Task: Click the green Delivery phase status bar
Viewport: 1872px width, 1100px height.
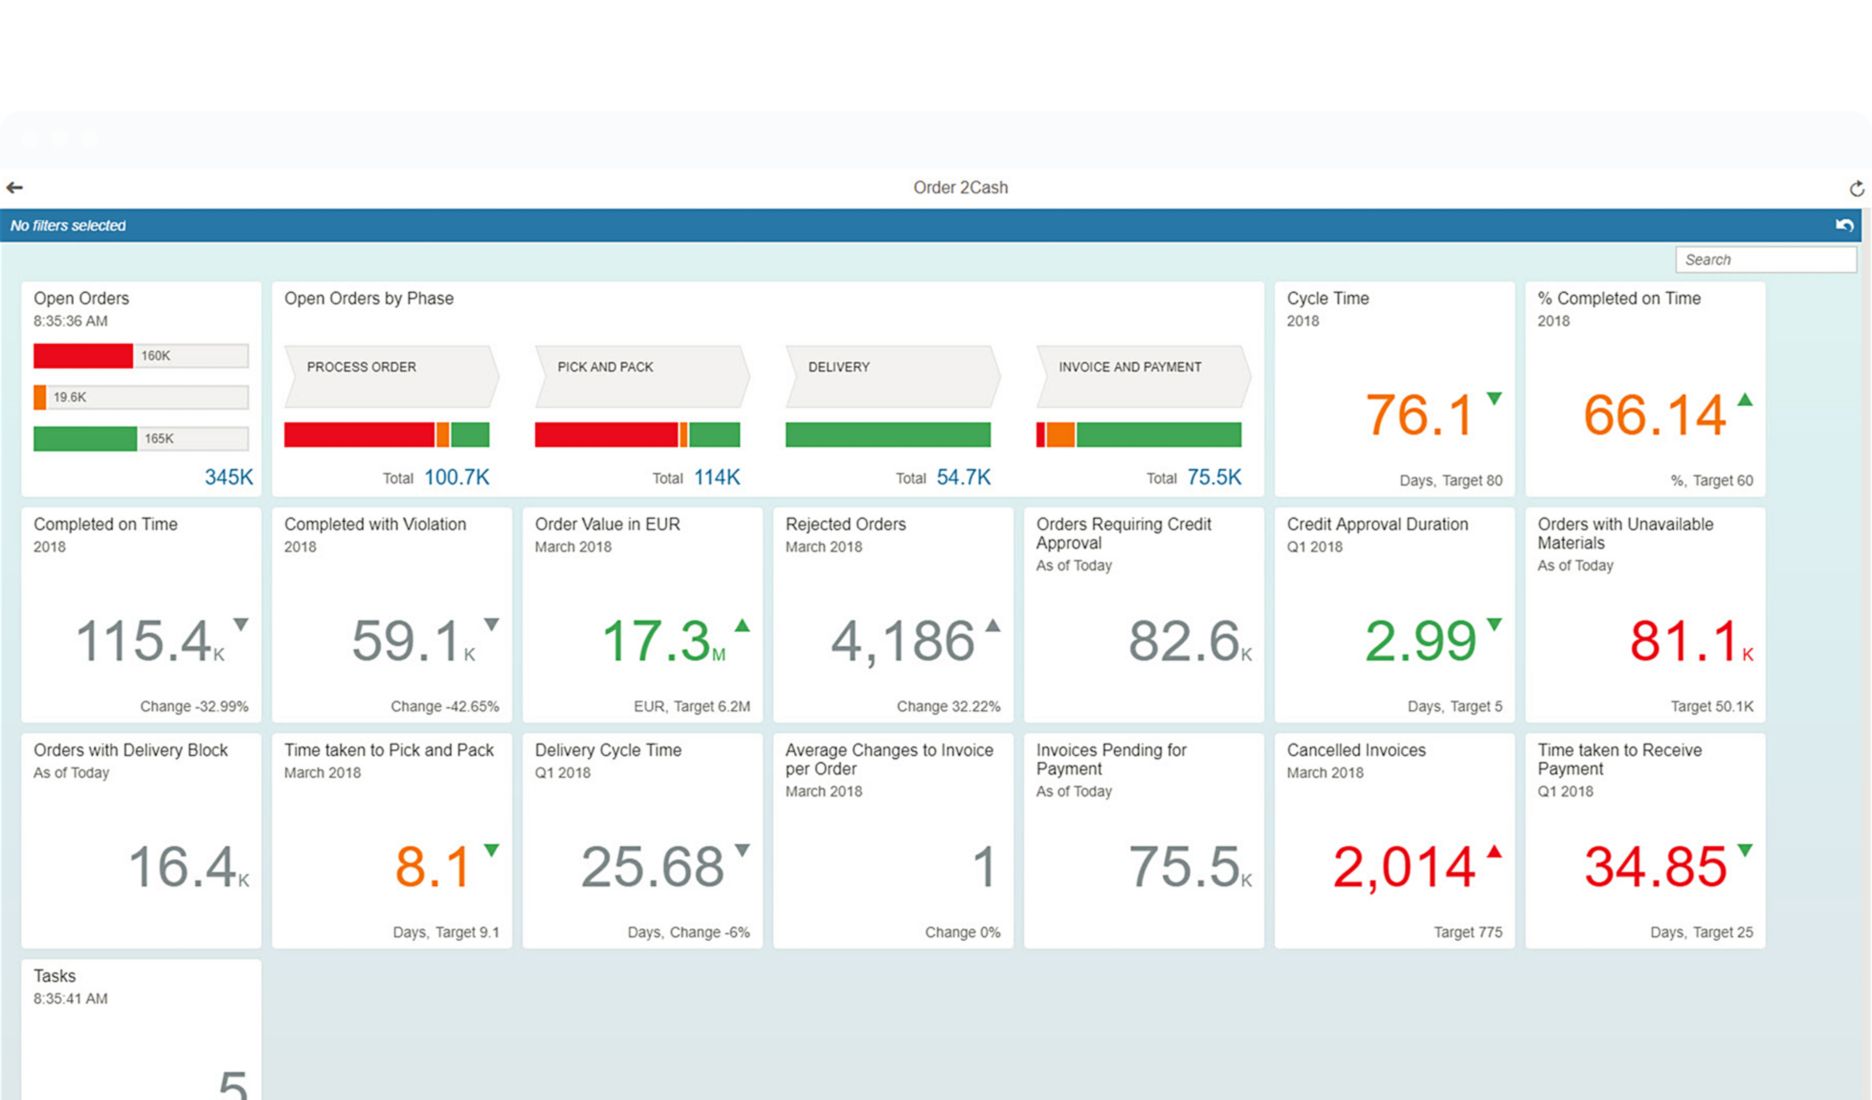Action: point(888,435)
